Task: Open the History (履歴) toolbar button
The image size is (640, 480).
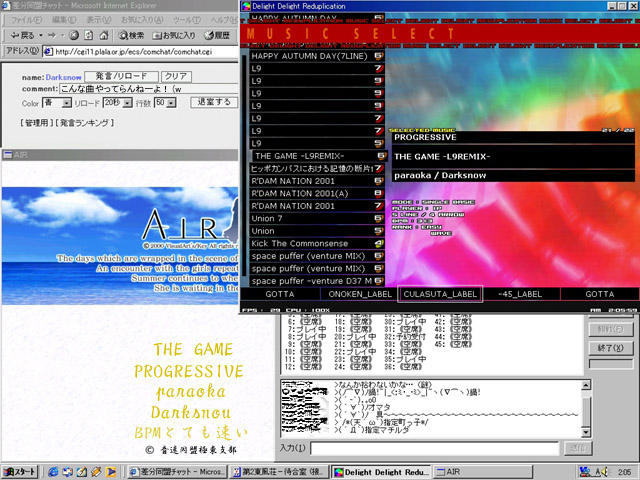Action: [x=219, y=35]
